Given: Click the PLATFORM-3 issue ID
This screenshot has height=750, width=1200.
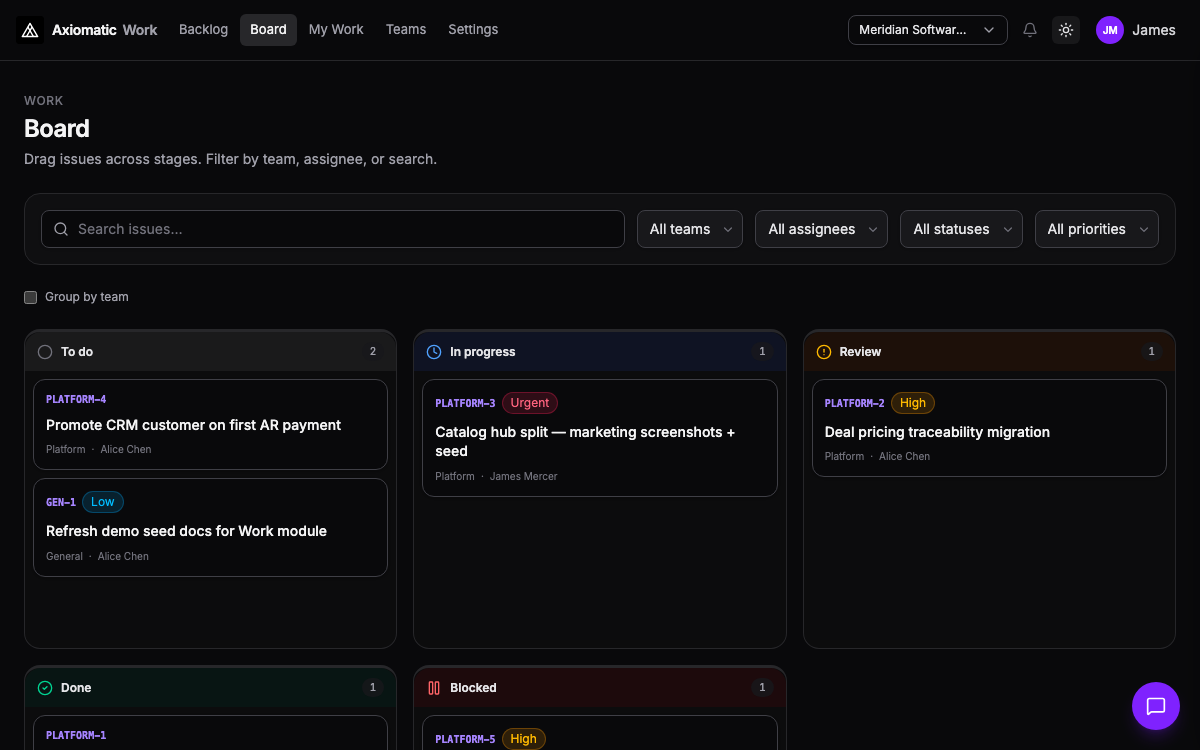Looking at the screenshot, I should tap(465, 403).
